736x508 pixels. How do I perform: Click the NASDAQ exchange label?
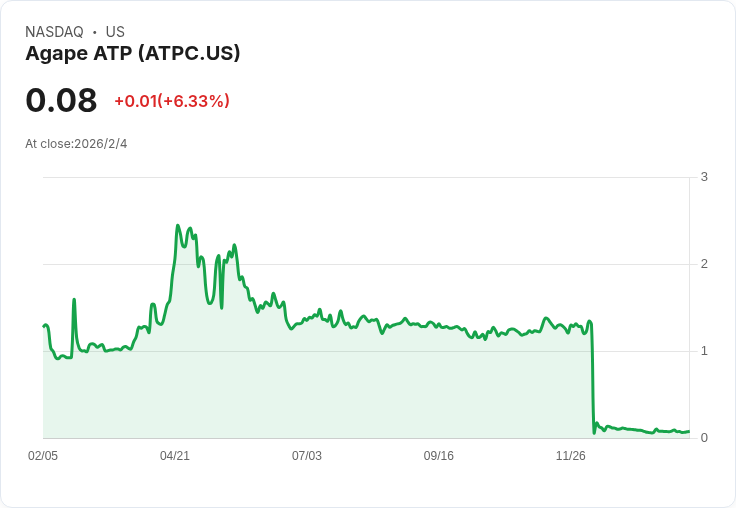click(54, 32)
